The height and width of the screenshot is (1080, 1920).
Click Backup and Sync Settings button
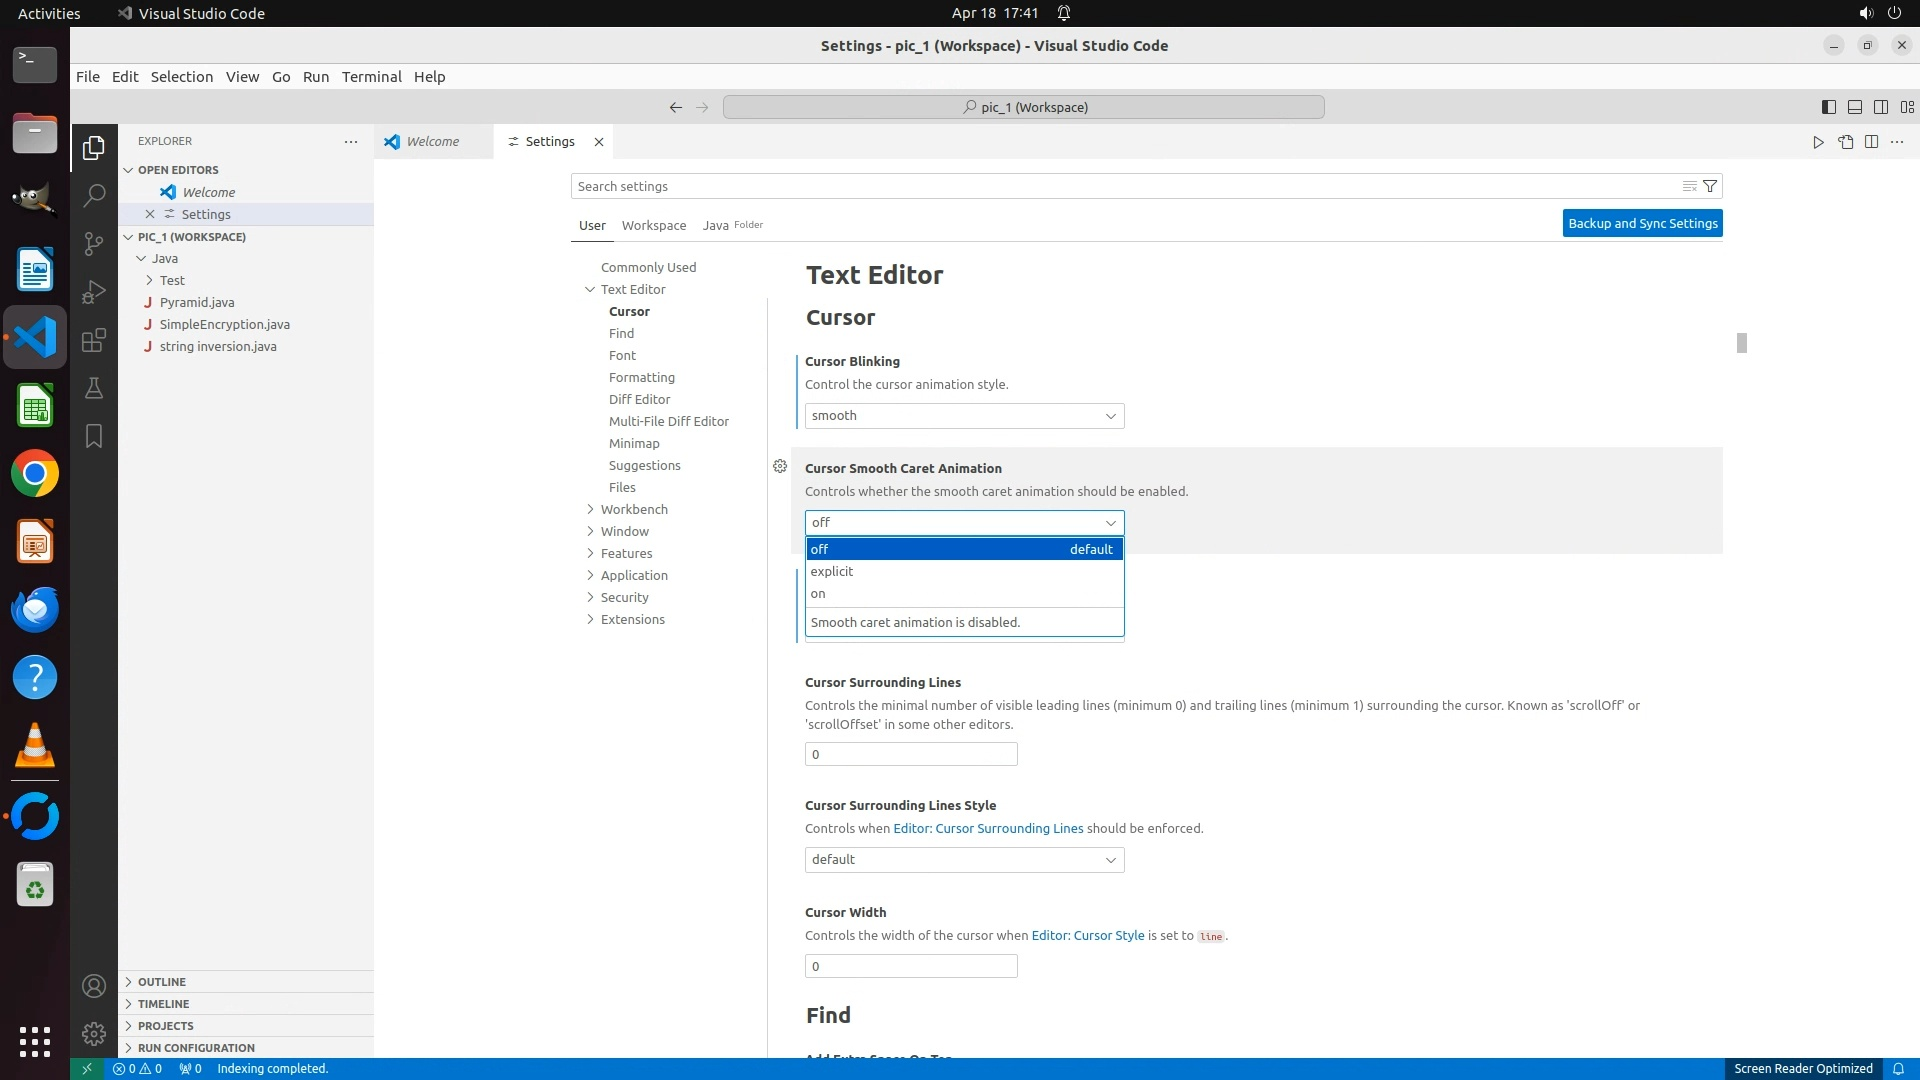(x=1642, y=223)
